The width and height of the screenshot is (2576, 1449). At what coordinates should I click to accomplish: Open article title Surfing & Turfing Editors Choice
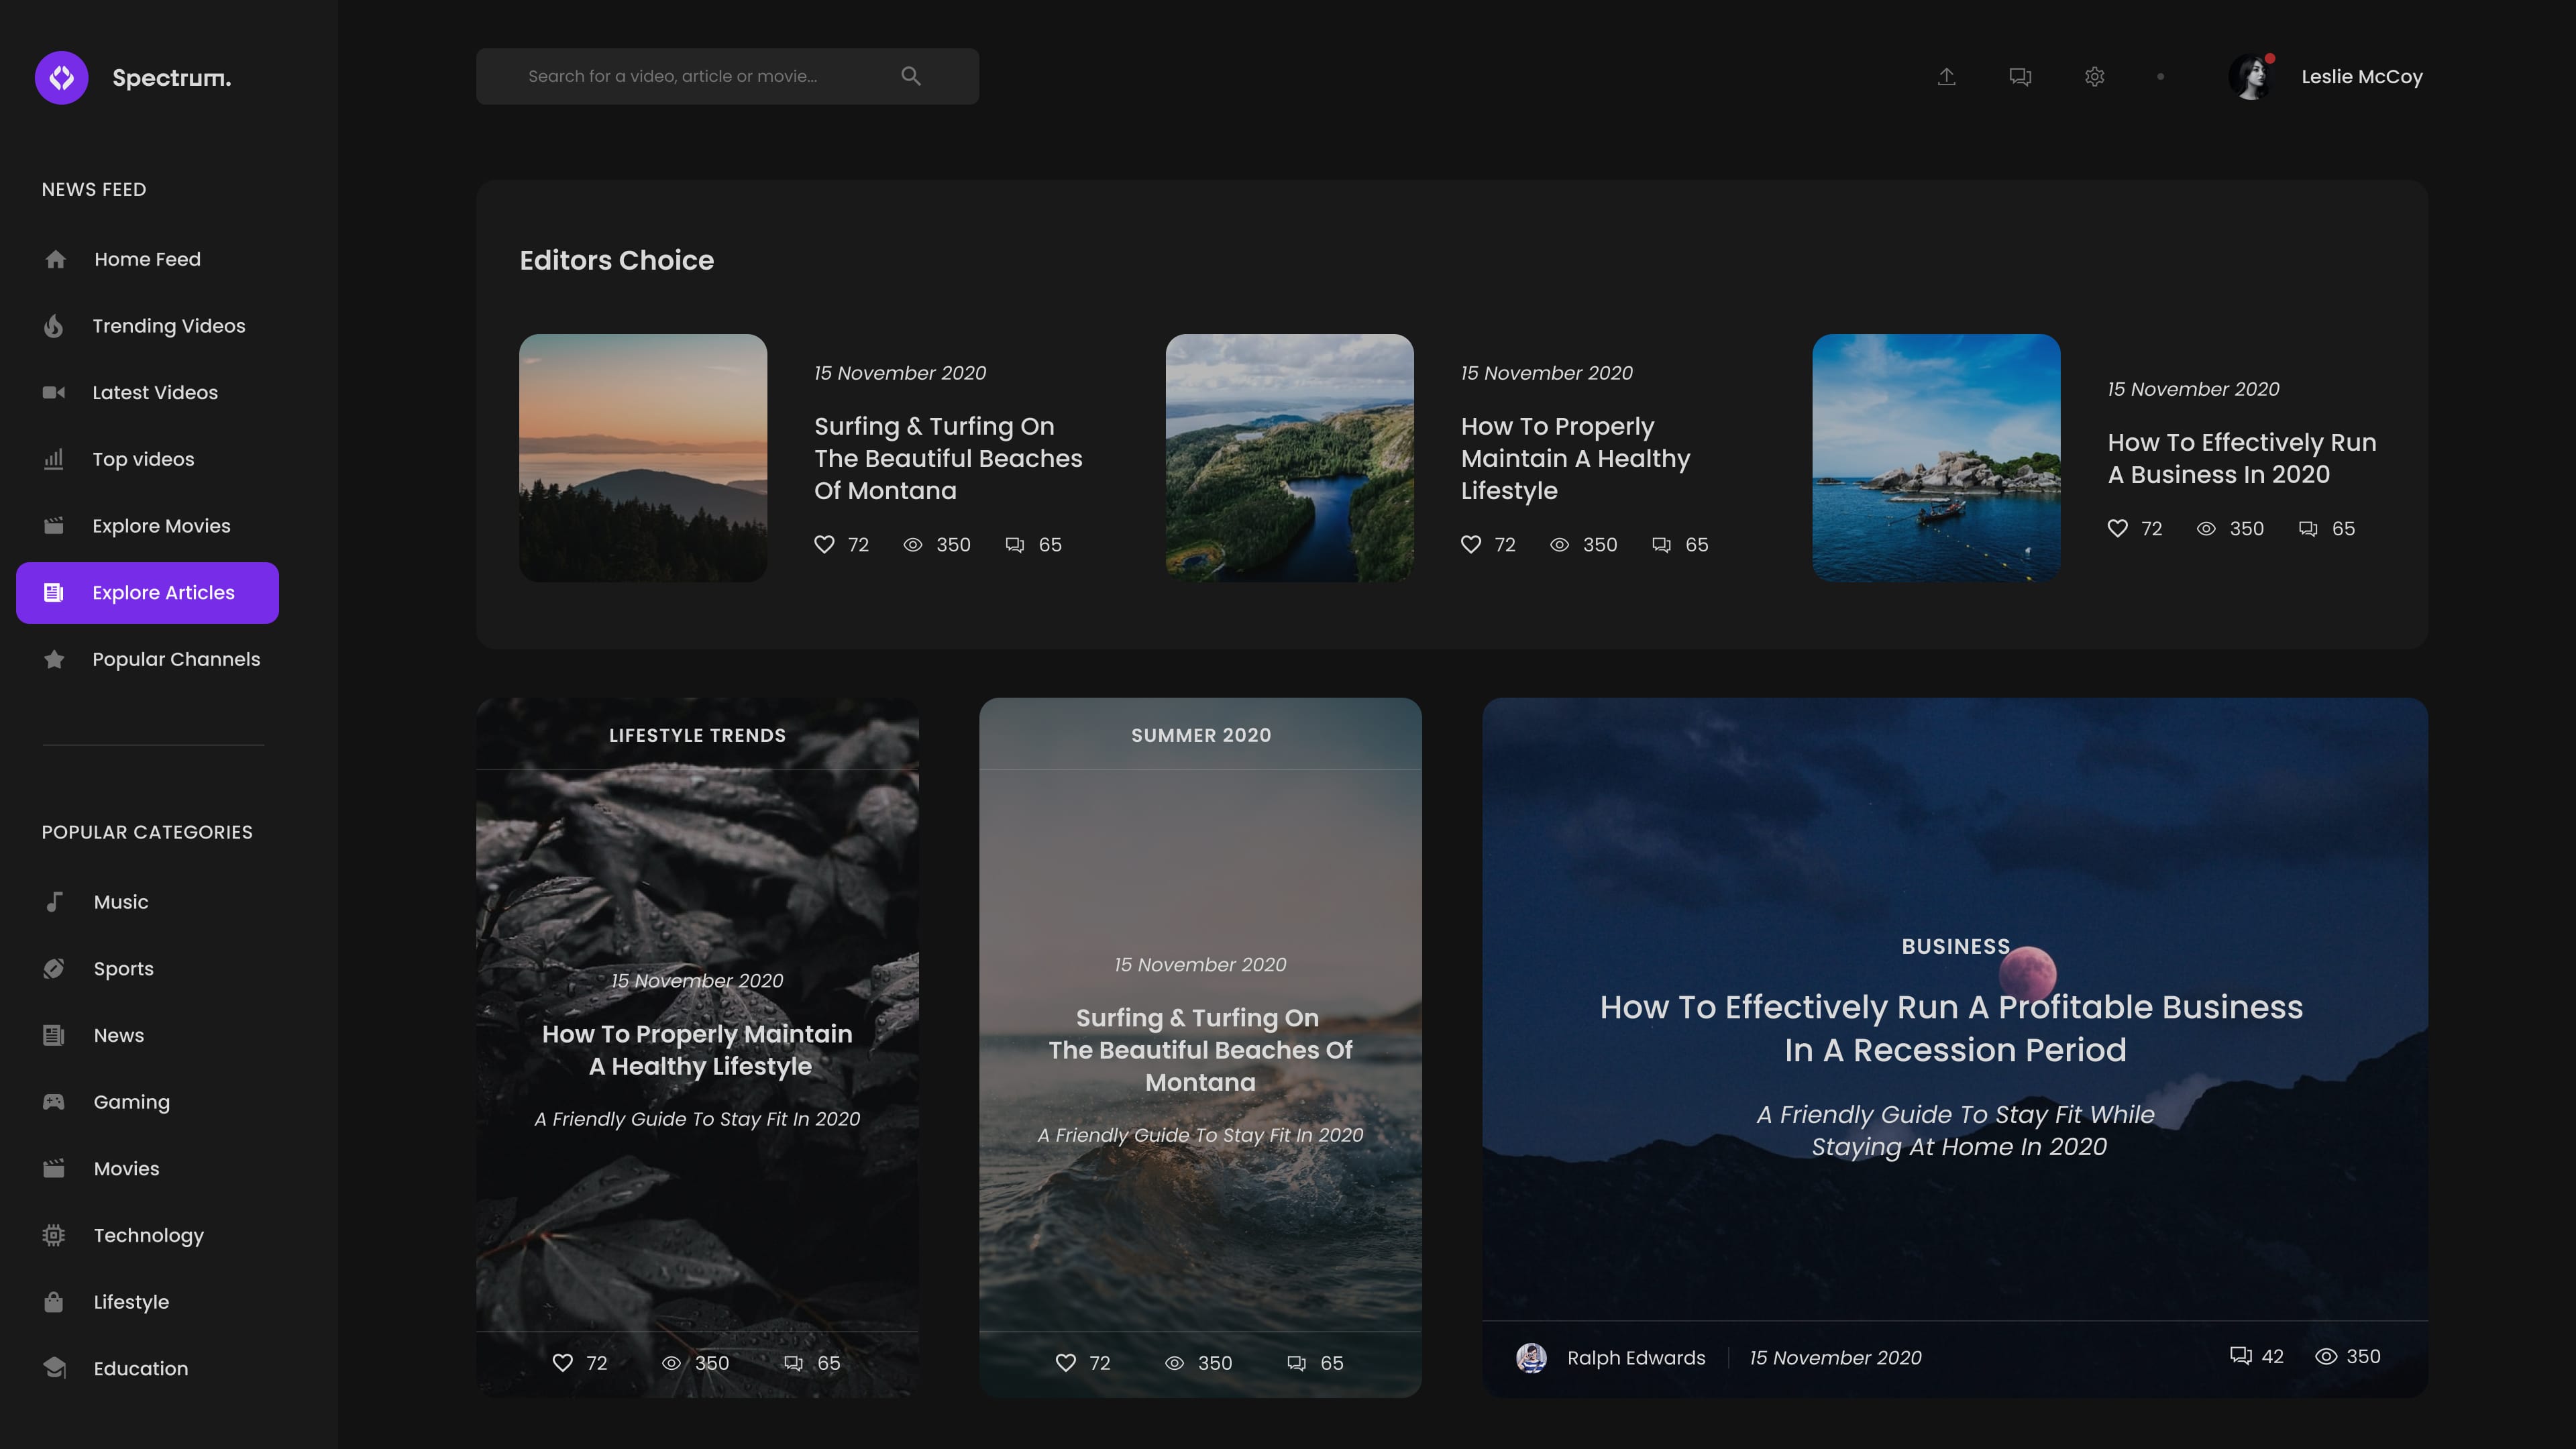coord(948,458)
